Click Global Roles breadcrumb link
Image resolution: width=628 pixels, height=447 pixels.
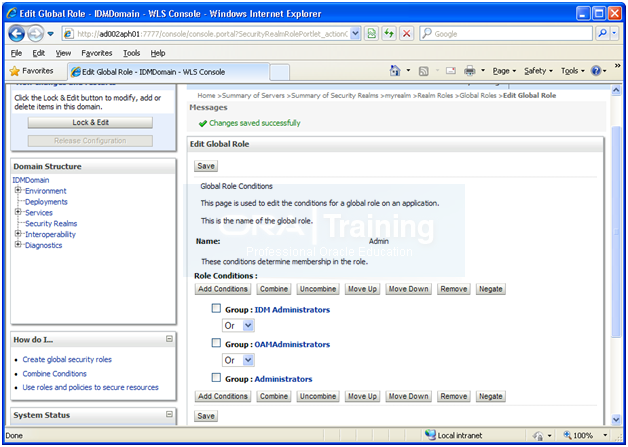(478, 95)
